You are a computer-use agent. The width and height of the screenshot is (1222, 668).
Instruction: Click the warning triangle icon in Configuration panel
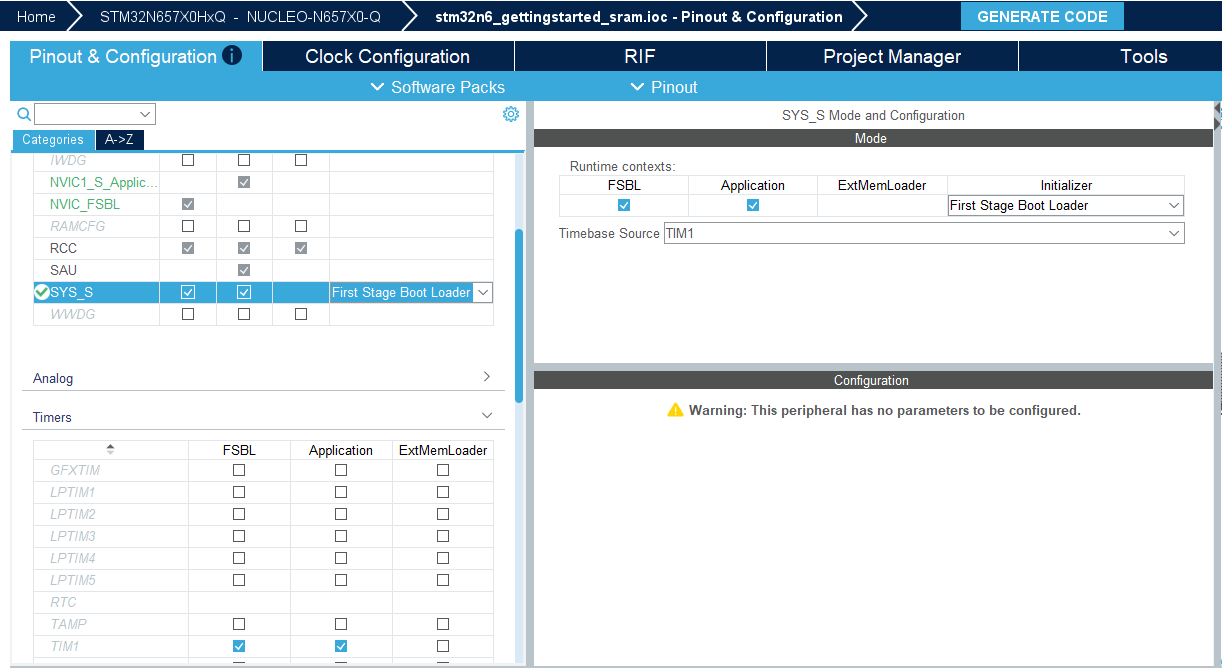click(676, 410)
